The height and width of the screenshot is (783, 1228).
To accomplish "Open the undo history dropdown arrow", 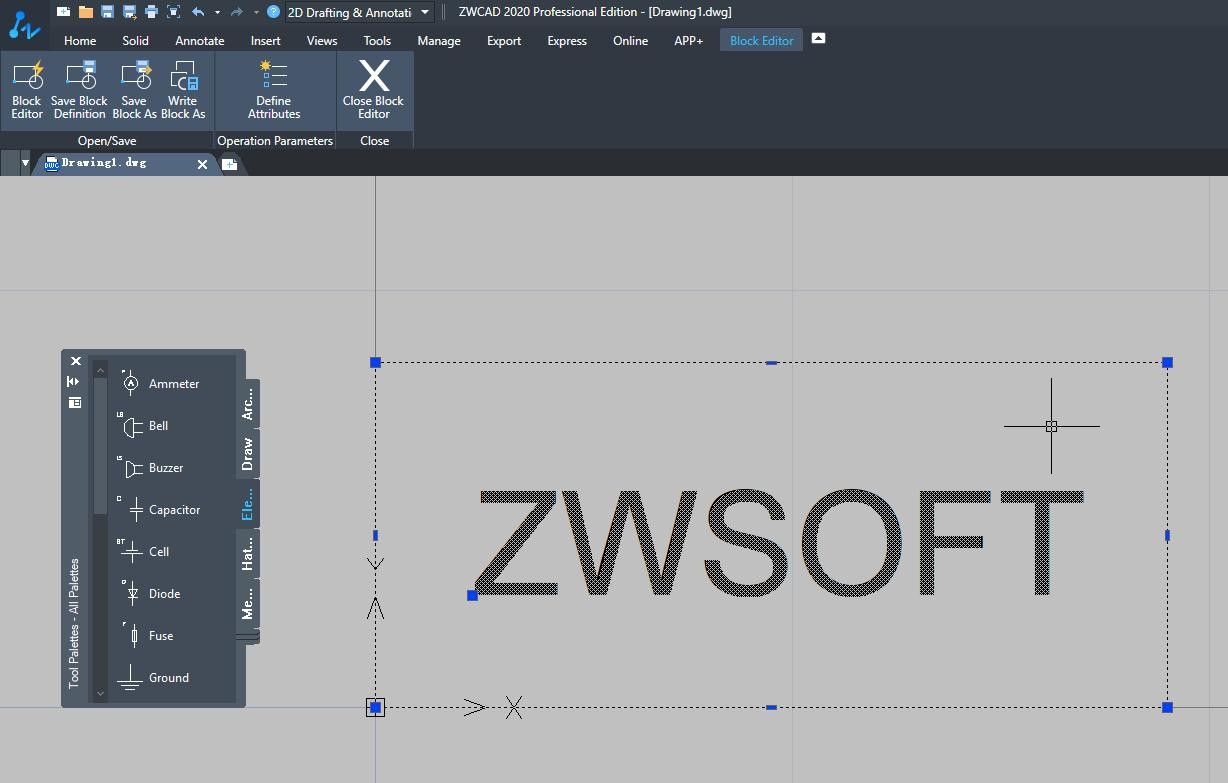I will (x=217, y=12).
